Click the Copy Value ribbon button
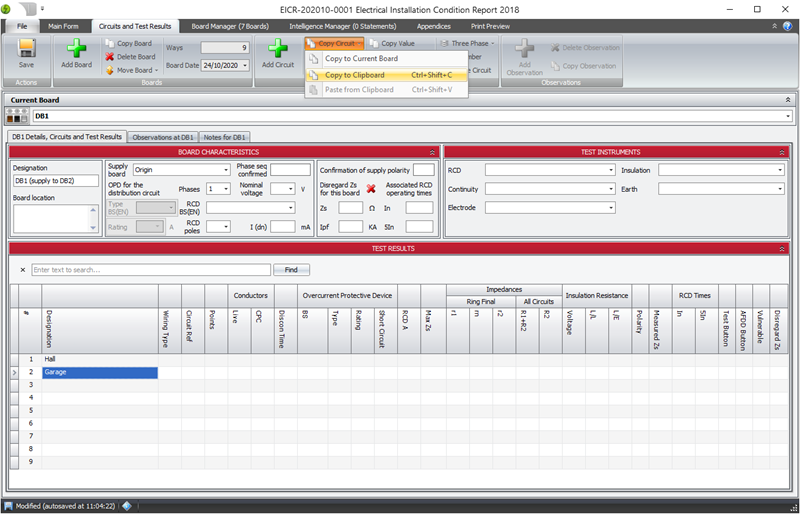Screen dimensions: 800x514 tap(392, 43)
